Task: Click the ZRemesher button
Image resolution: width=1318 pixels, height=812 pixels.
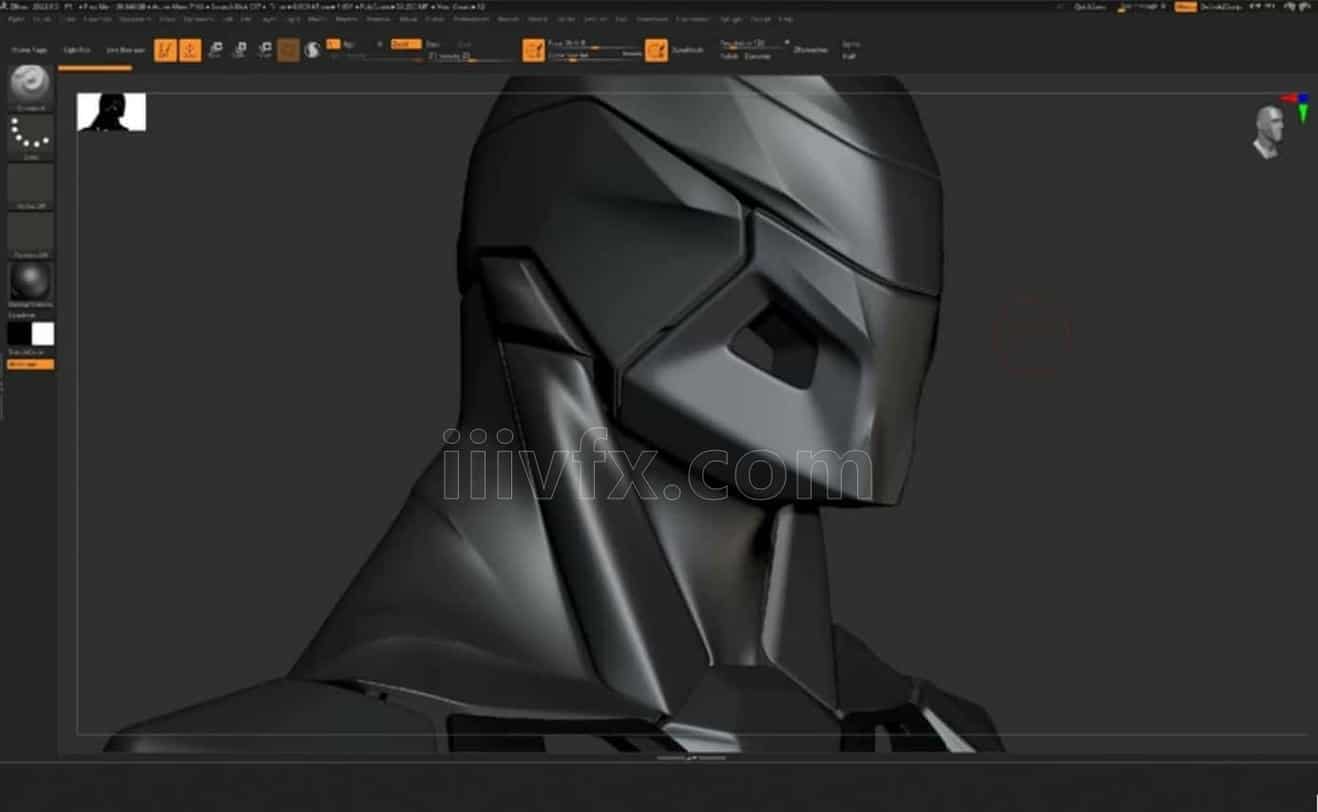Action: [811, 50]
